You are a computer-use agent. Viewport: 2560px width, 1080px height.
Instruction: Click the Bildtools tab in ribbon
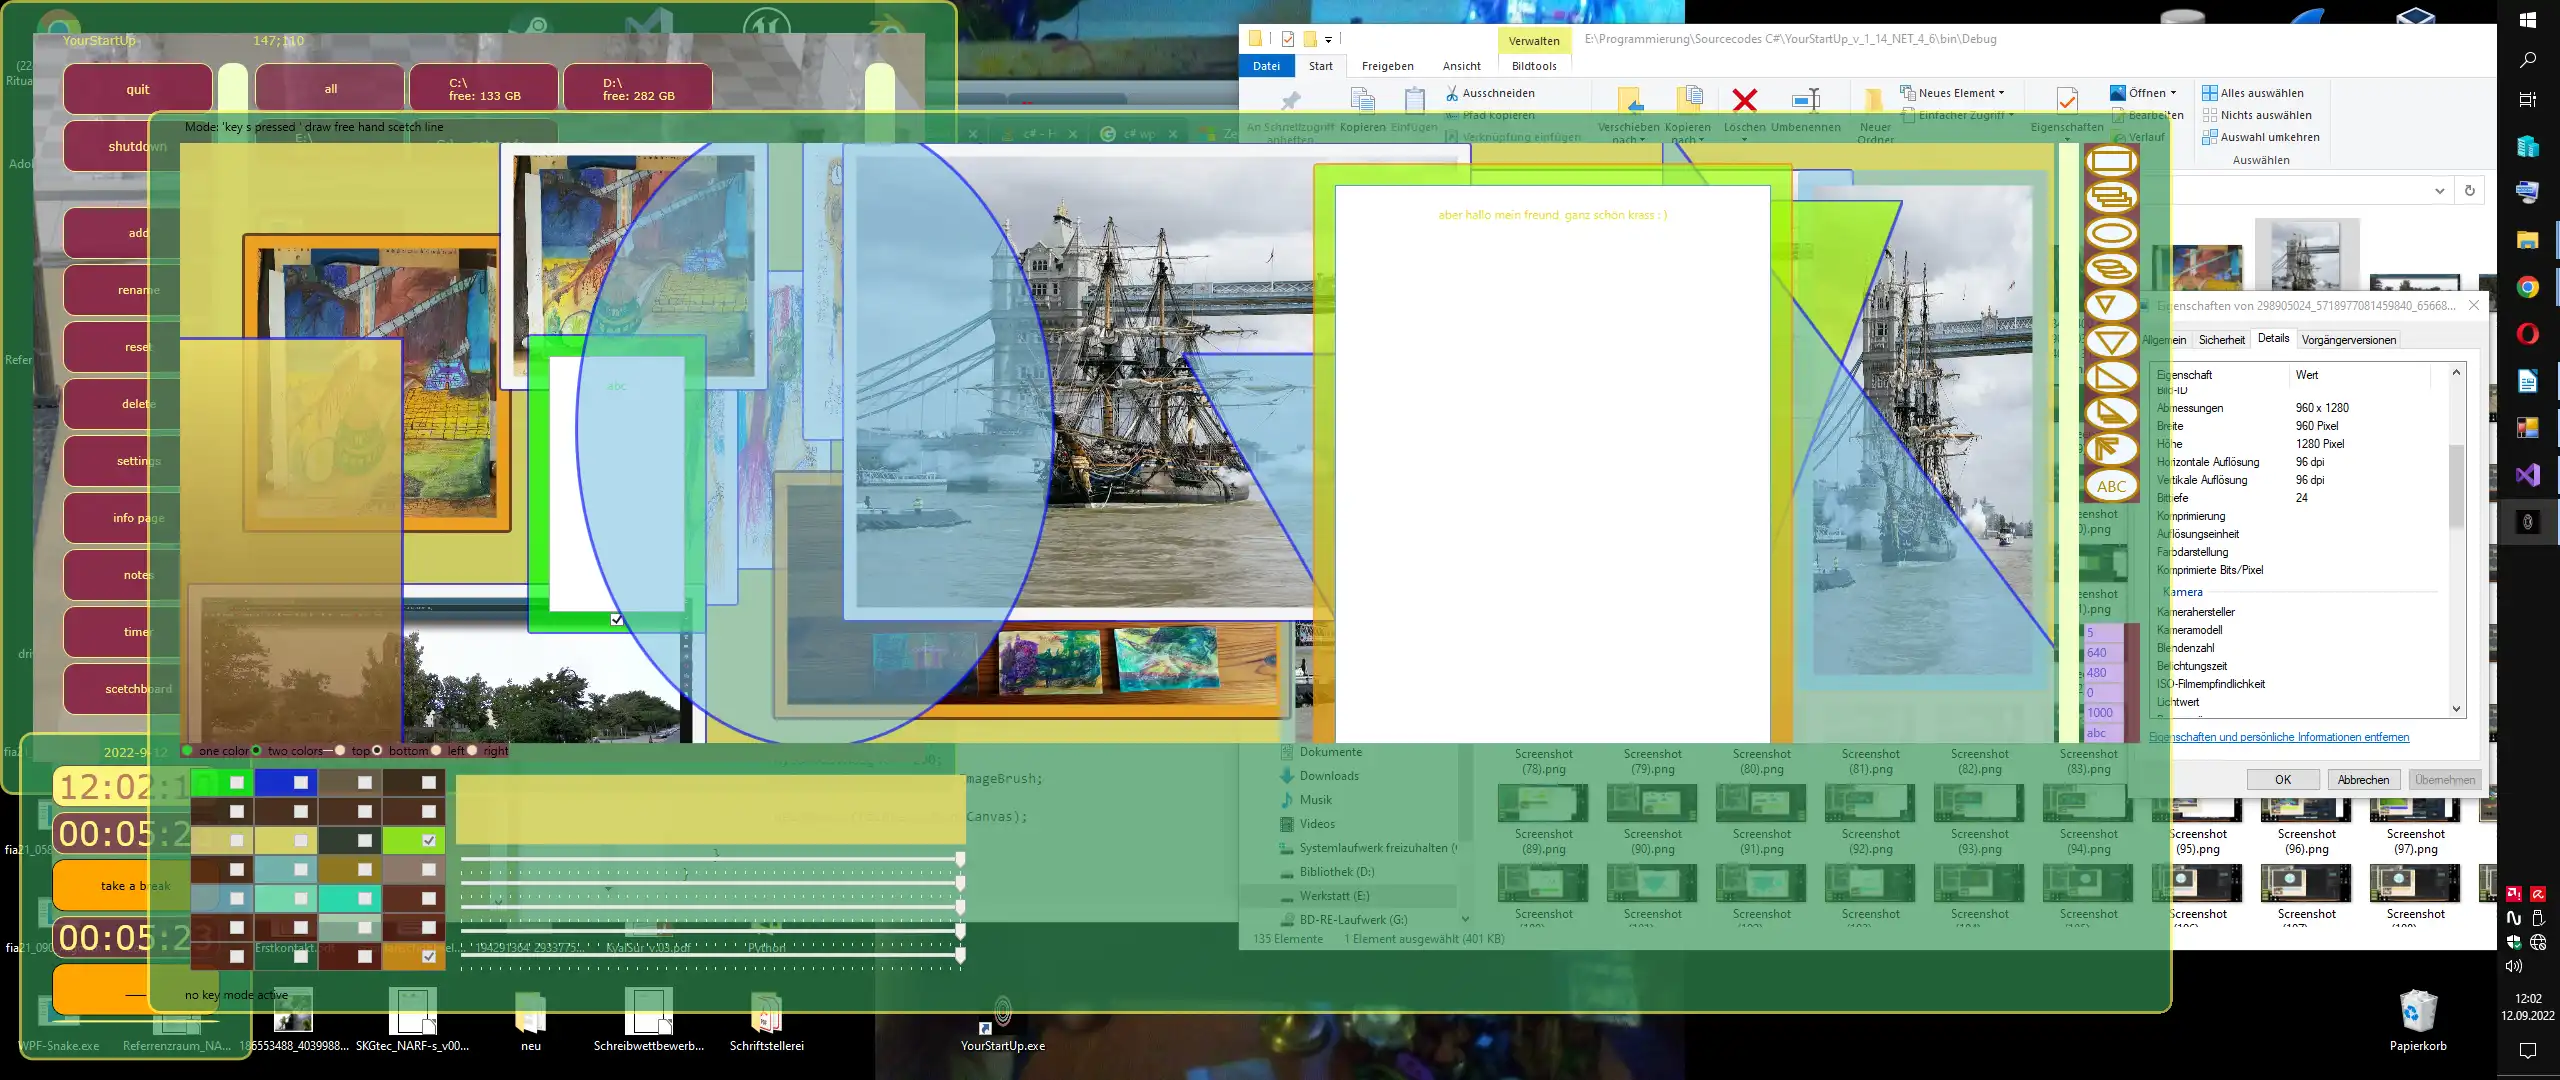[1533, 65]
